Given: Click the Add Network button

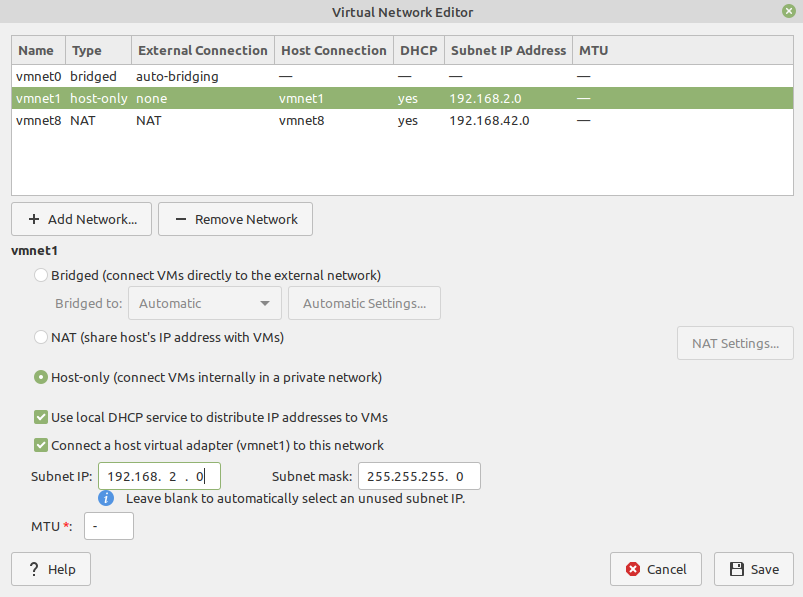Looking at the screenshot, I should pos(81,219).
